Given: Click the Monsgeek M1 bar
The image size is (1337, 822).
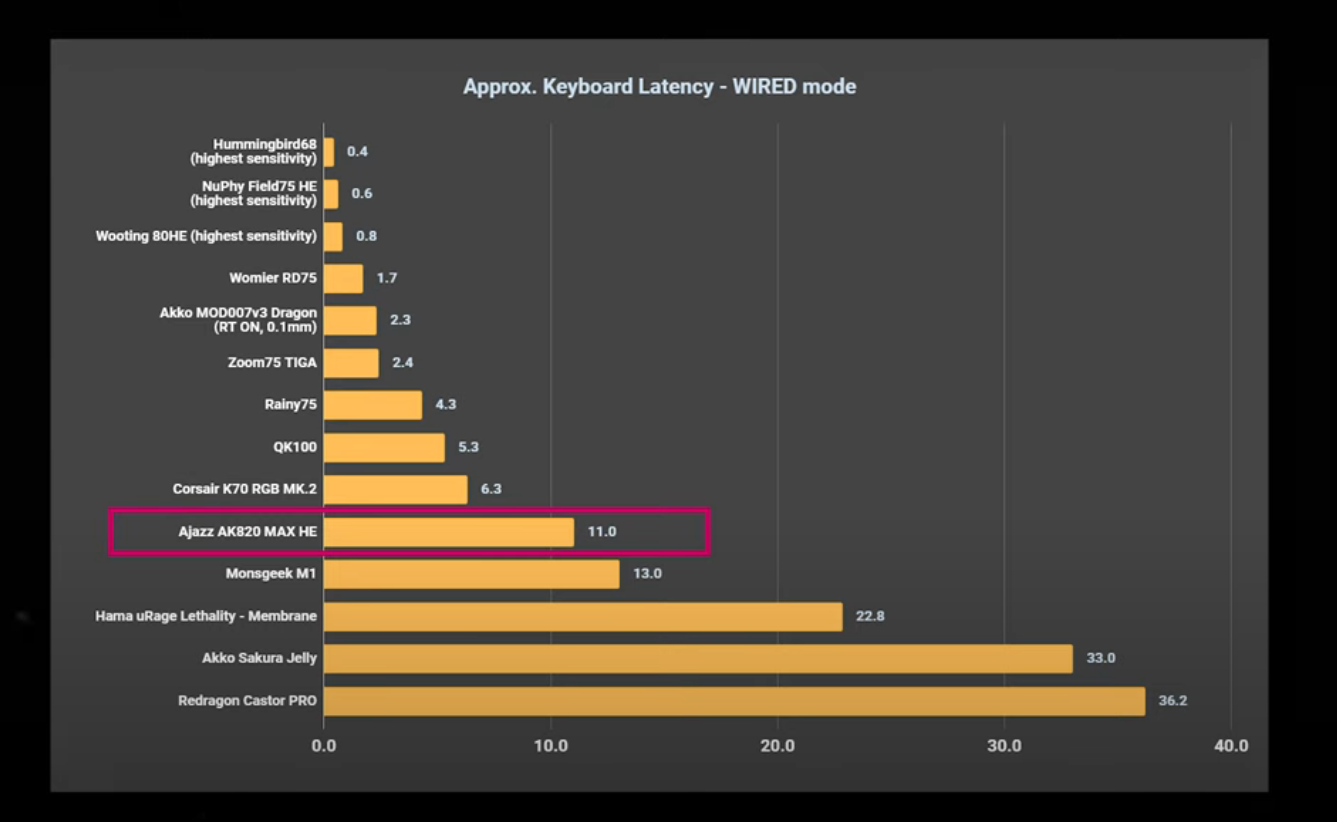Looking at the screenshot, I should [471, 574].
